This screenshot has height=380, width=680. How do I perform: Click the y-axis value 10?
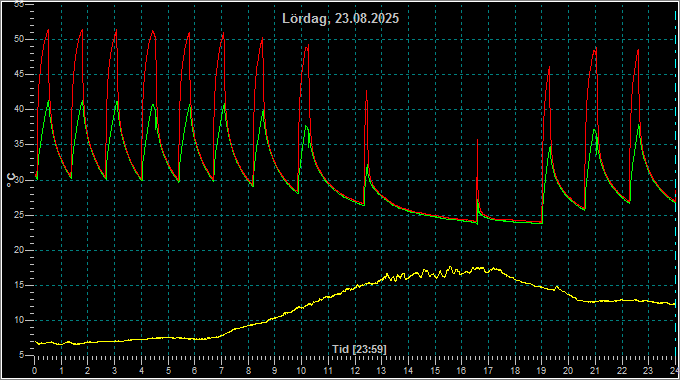click(x=19, y=321)
